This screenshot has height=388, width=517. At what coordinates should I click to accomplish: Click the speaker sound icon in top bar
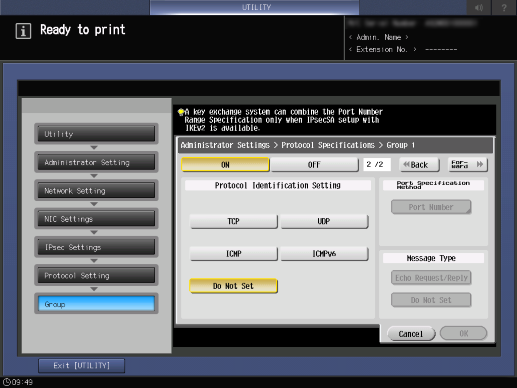(479, 7)
